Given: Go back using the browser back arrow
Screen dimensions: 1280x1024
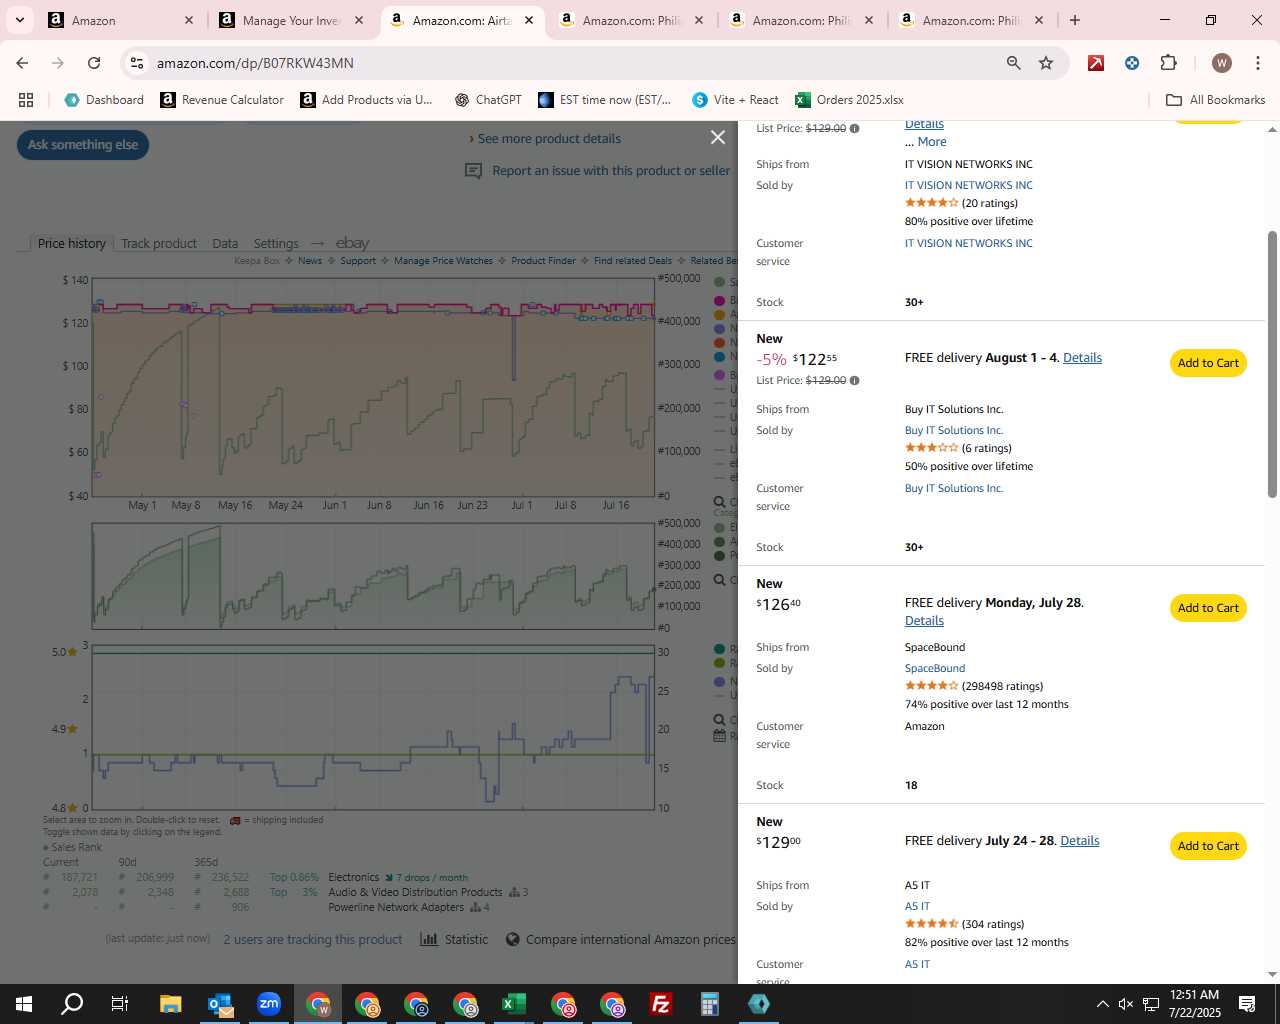Looking at the screenshot, I should pyautogui.click(x=22, y=63).
